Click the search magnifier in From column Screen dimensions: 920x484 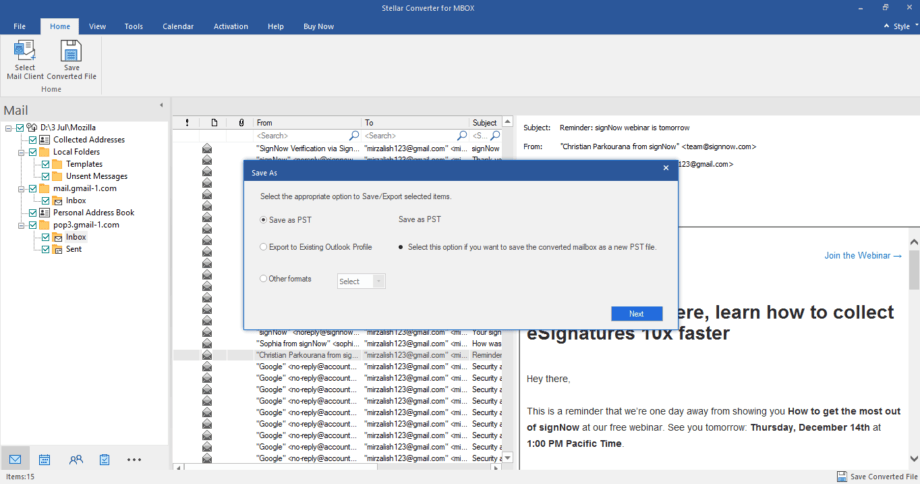point(354,136)
